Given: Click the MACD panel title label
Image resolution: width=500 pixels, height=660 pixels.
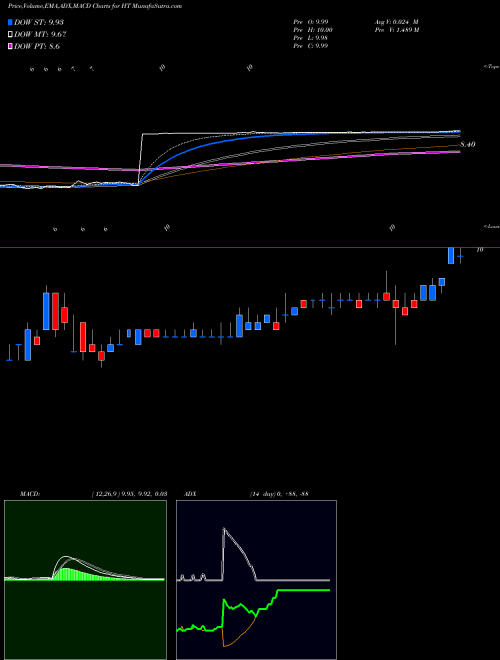Looking at the screenshot, I should (x=30, y=493).
